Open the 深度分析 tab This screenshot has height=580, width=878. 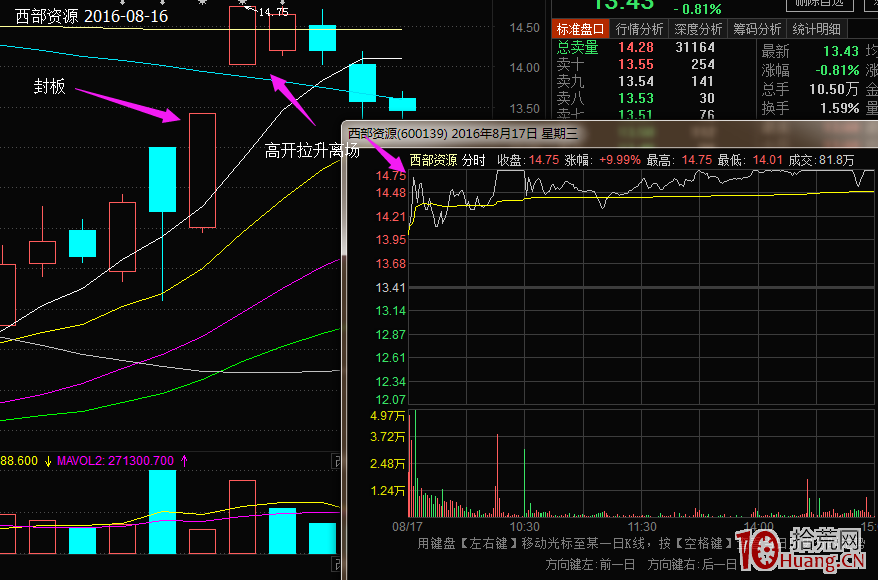pyautogui.click(x=698, y=29)
